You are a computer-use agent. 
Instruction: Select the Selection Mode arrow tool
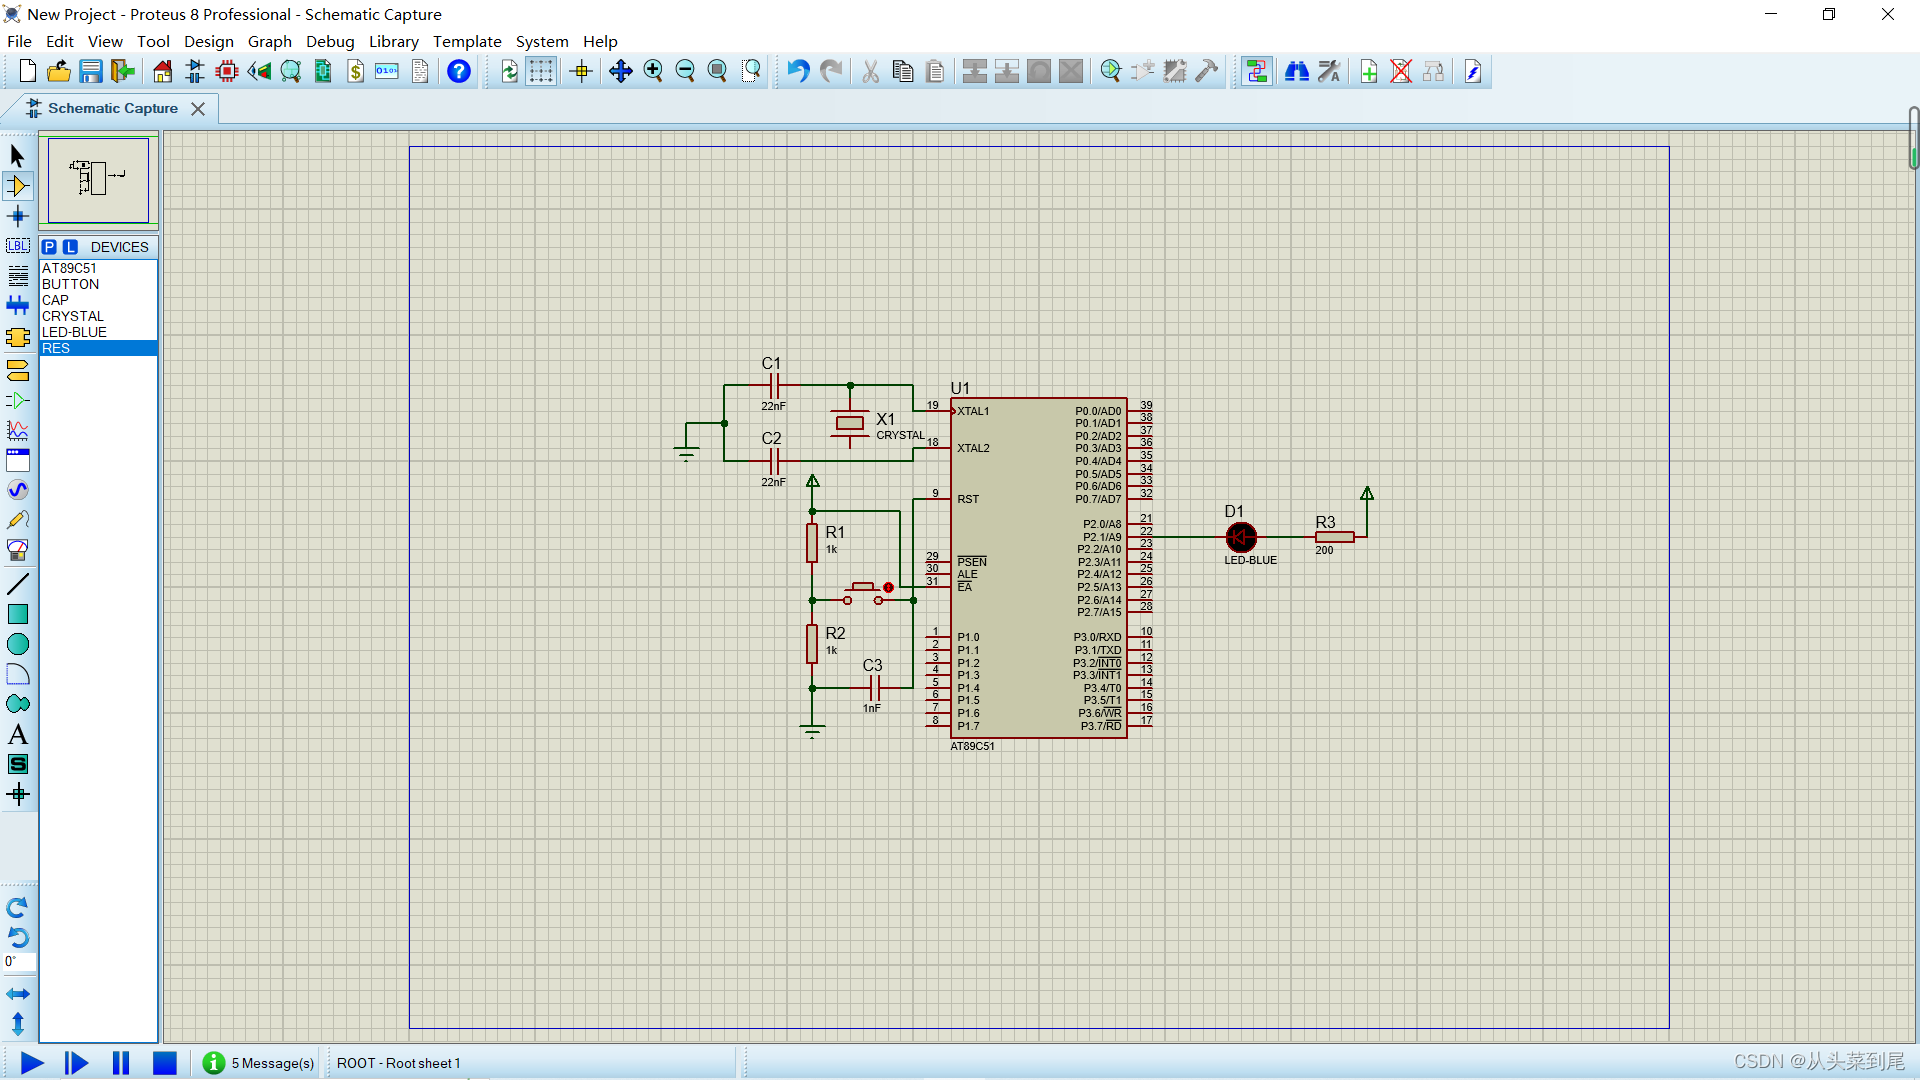point(17,156)
